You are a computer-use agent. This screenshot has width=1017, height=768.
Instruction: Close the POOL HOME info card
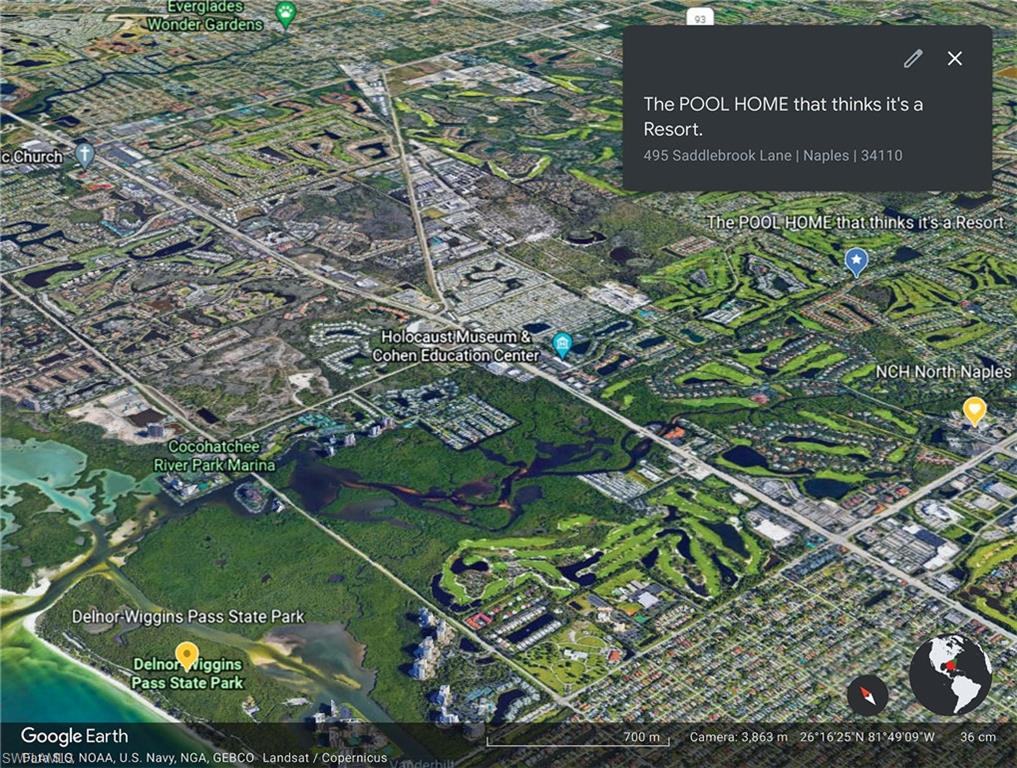pos(955,59)
